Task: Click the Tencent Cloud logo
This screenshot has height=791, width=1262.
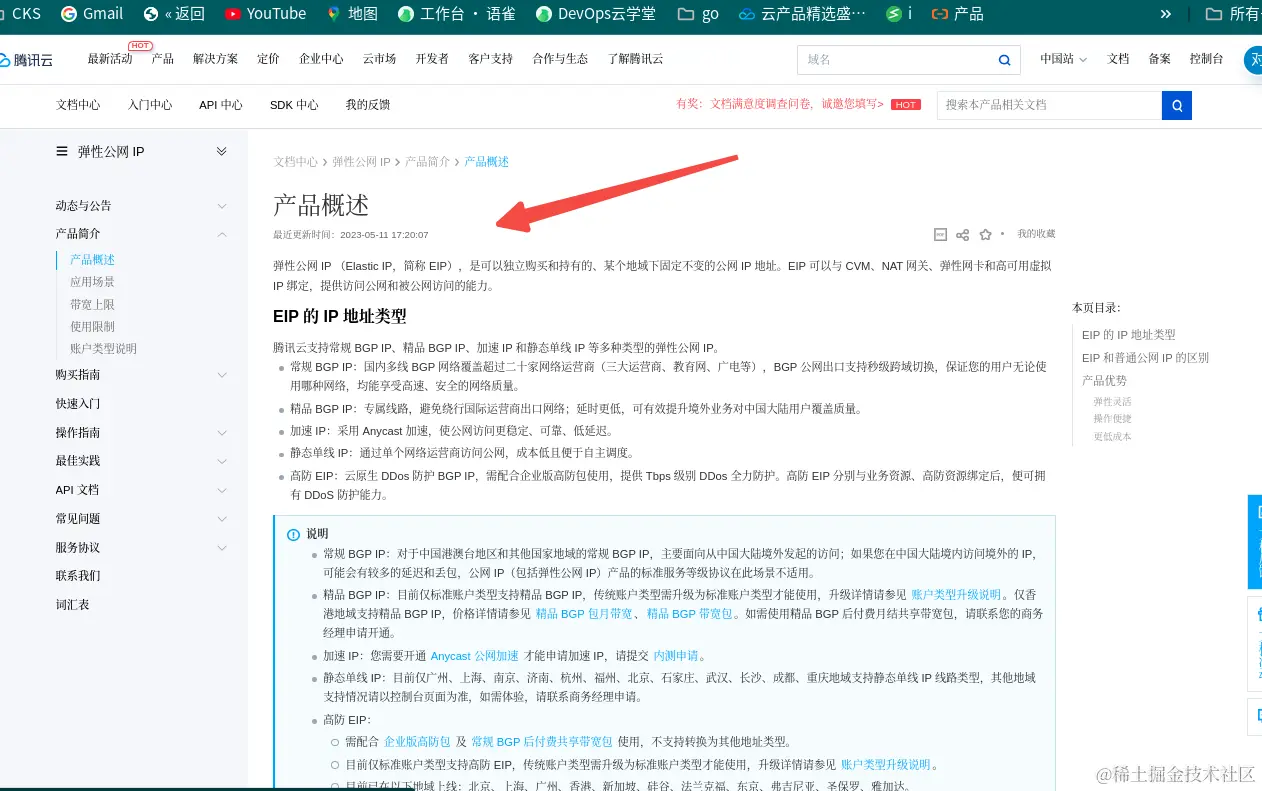Action: (x=27, y=60)
